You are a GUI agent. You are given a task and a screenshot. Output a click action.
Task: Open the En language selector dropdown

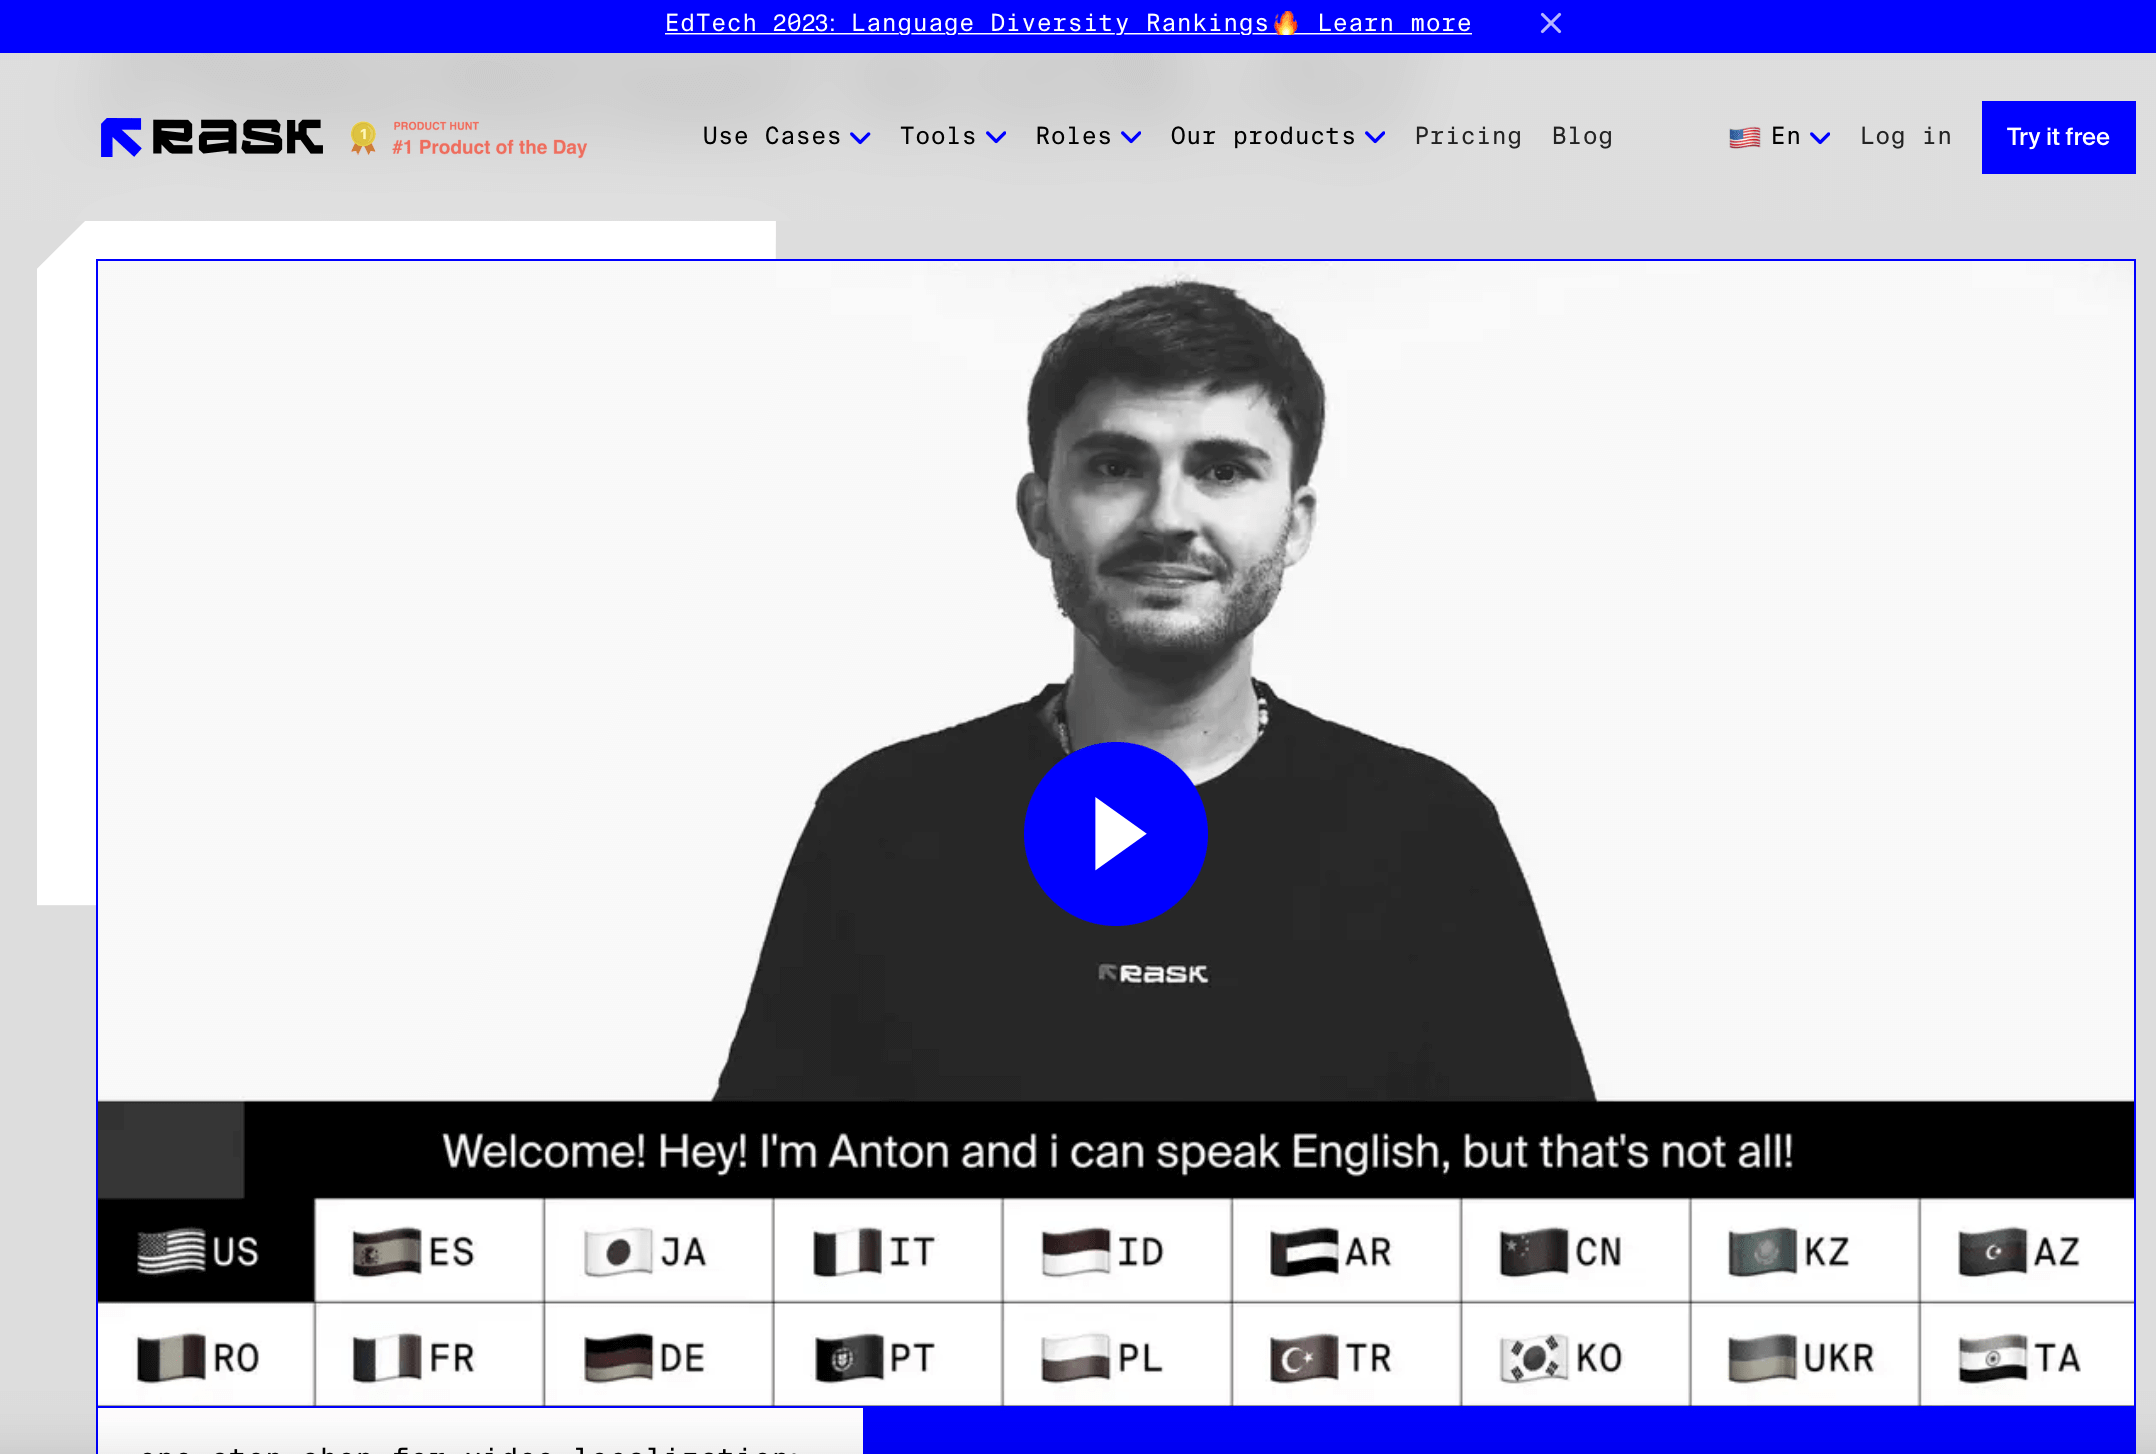coord(1780,137)
